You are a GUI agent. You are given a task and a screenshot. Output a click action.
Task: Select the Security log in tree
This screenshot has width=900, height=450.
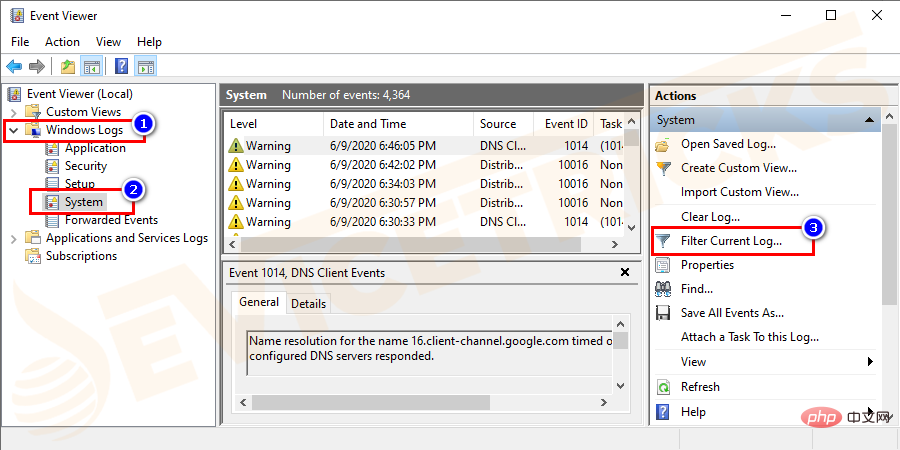pos(85,166)
